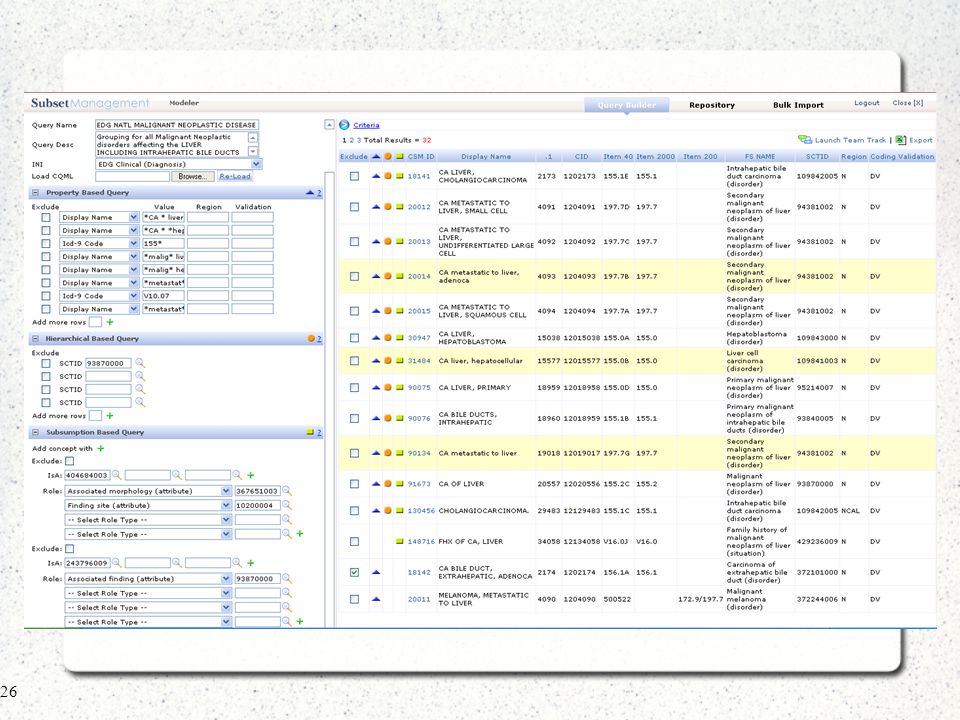This screenshot has height=720, width=960.
Task: Switch to the Query Builder tab
Action: click(x=626, y=105)
